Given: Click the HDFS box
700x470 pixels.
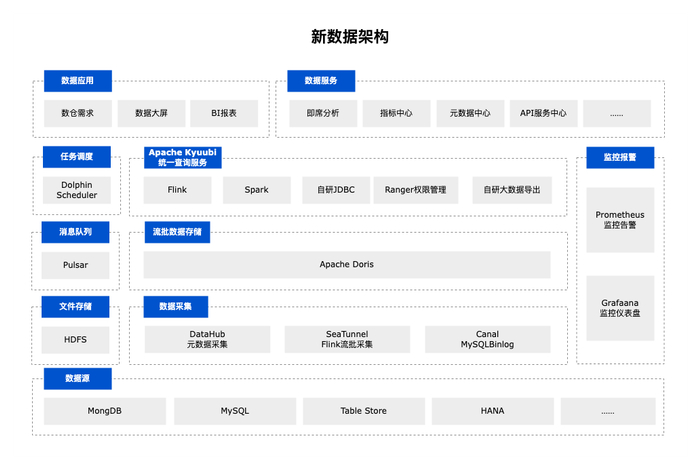Looking at the screenshot, I should point(75,340).
